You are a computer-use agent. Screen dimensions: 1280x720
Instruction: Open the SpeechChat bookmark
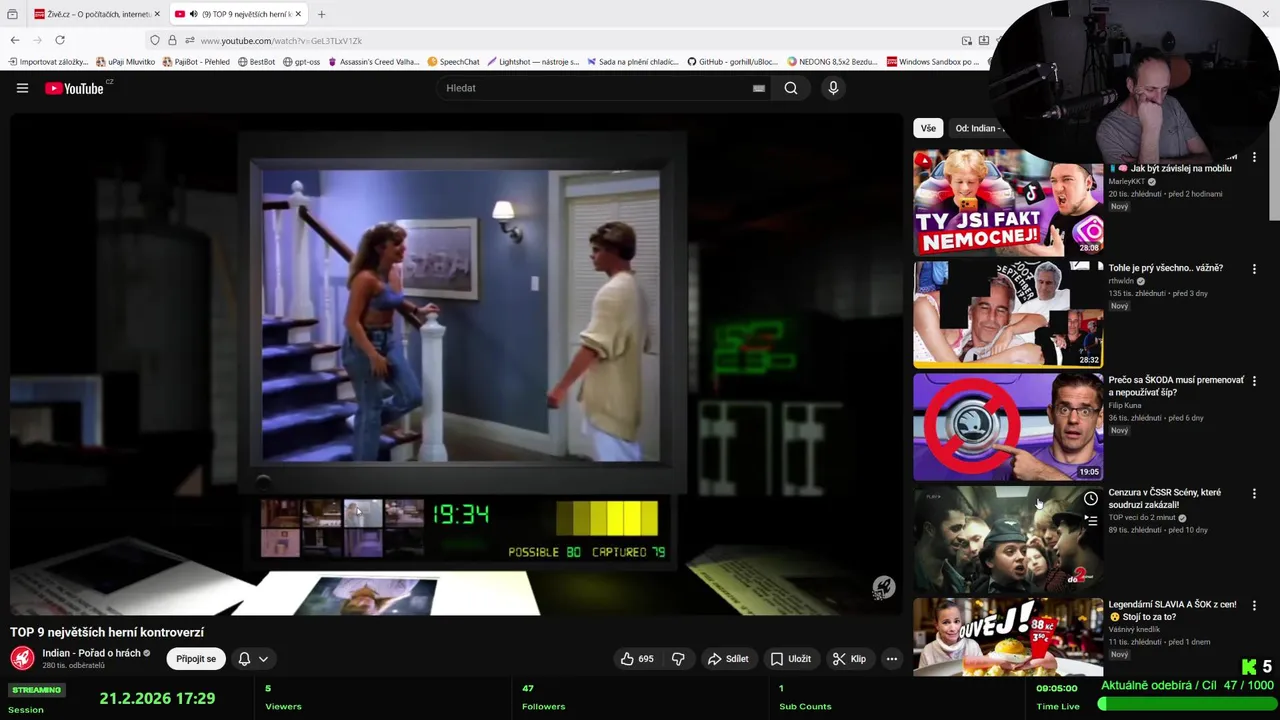tap(454, 62)
